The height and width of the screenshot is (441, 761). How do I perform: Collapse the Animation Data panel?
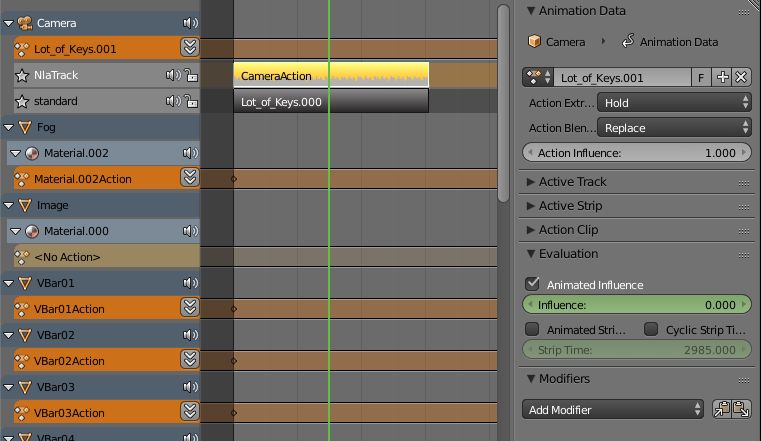coord(530,11)
